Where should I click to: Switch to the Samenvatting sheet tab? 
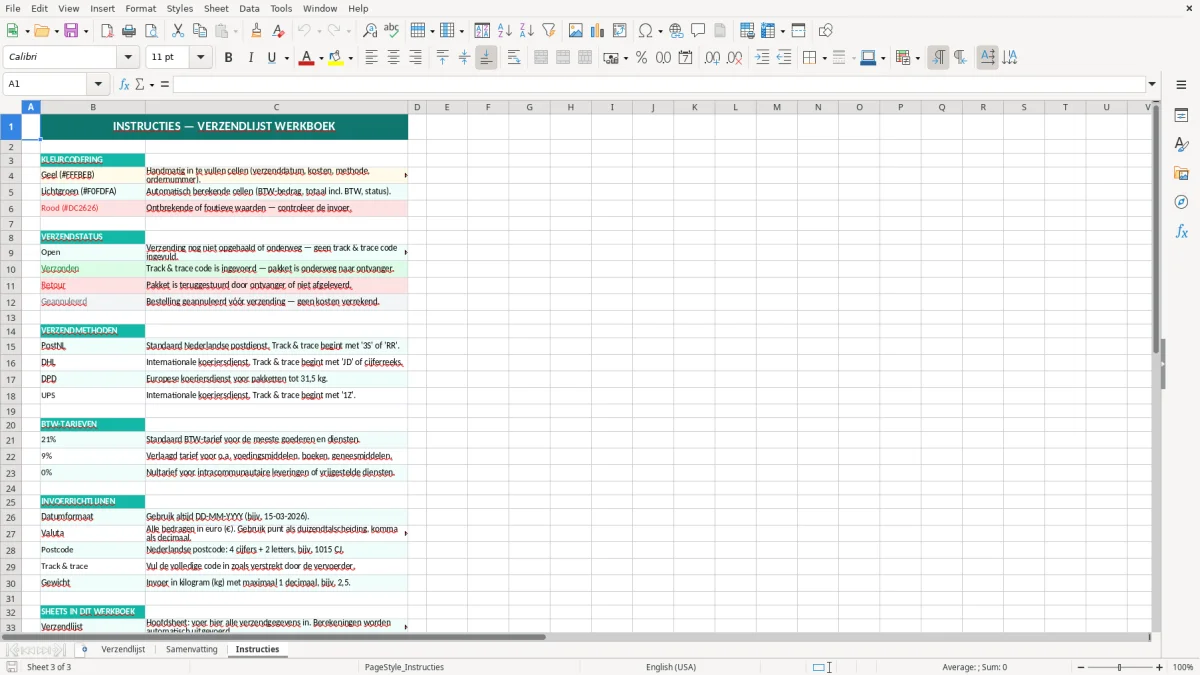click(191, 649)
